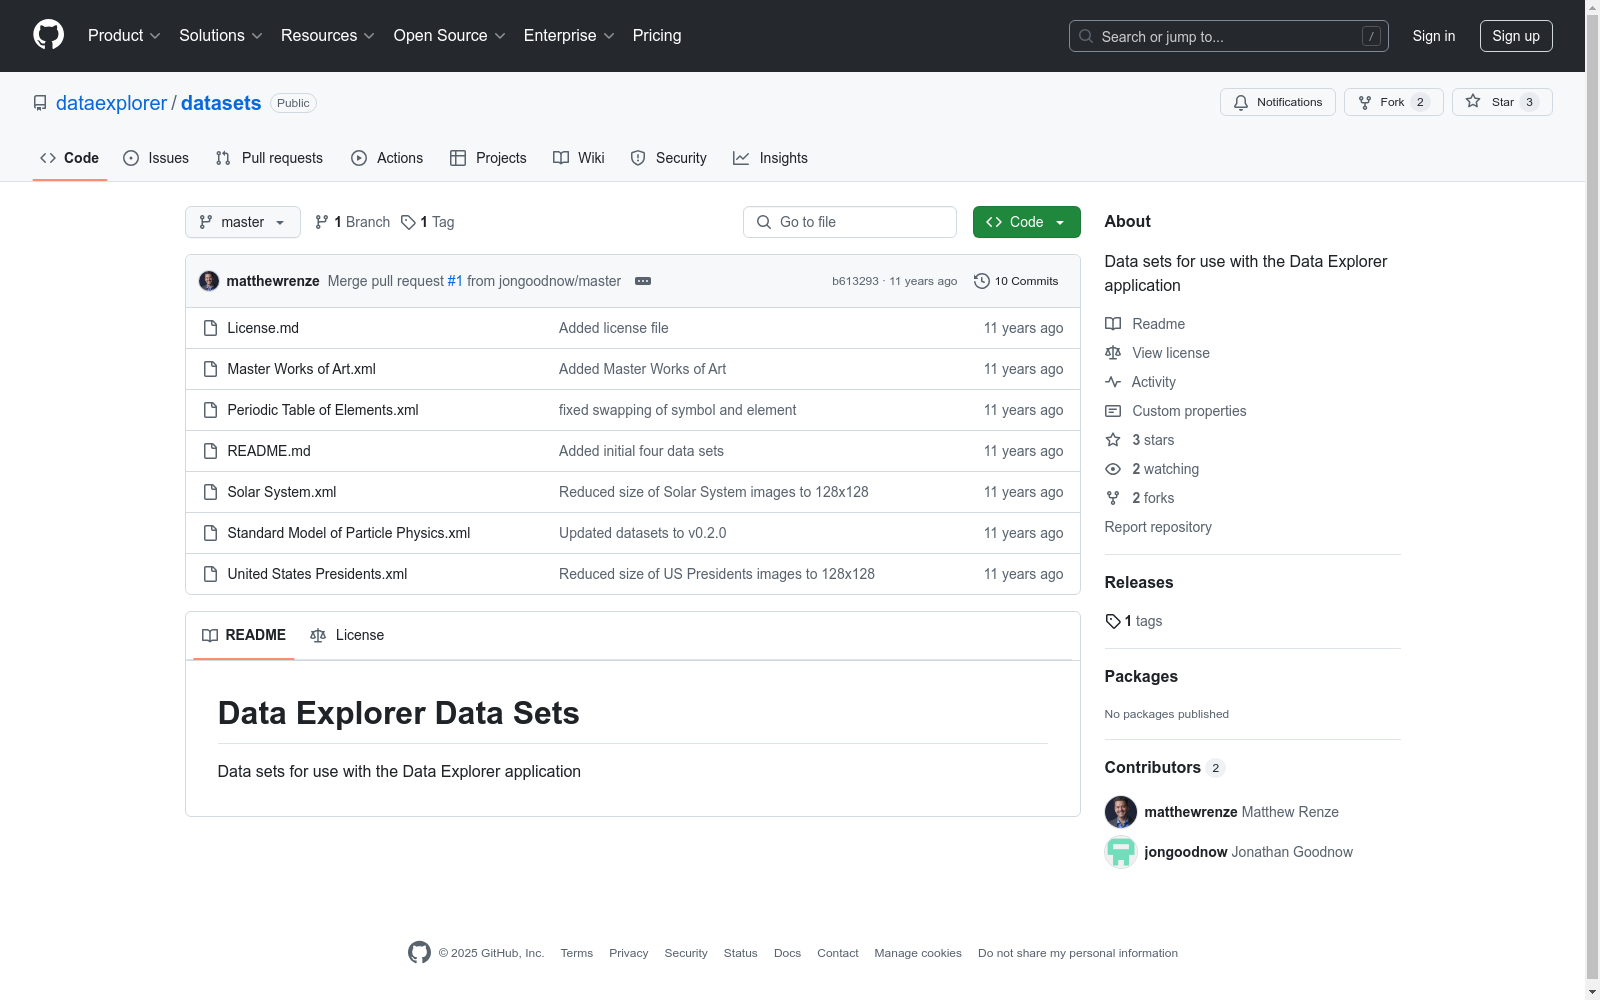
Task: Open the Enterprise dropdown menu
Action: (x=569, y=35)
